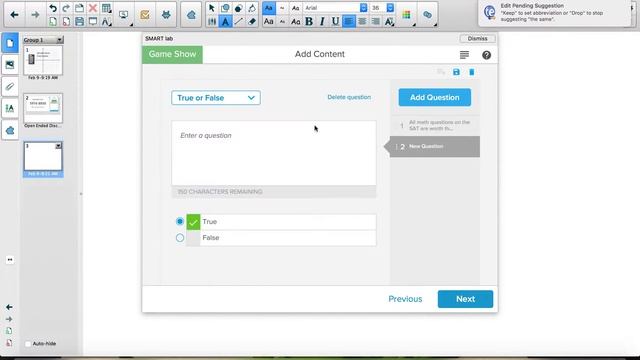Open the SMART response assessment checkmark icon

(144, 15)
